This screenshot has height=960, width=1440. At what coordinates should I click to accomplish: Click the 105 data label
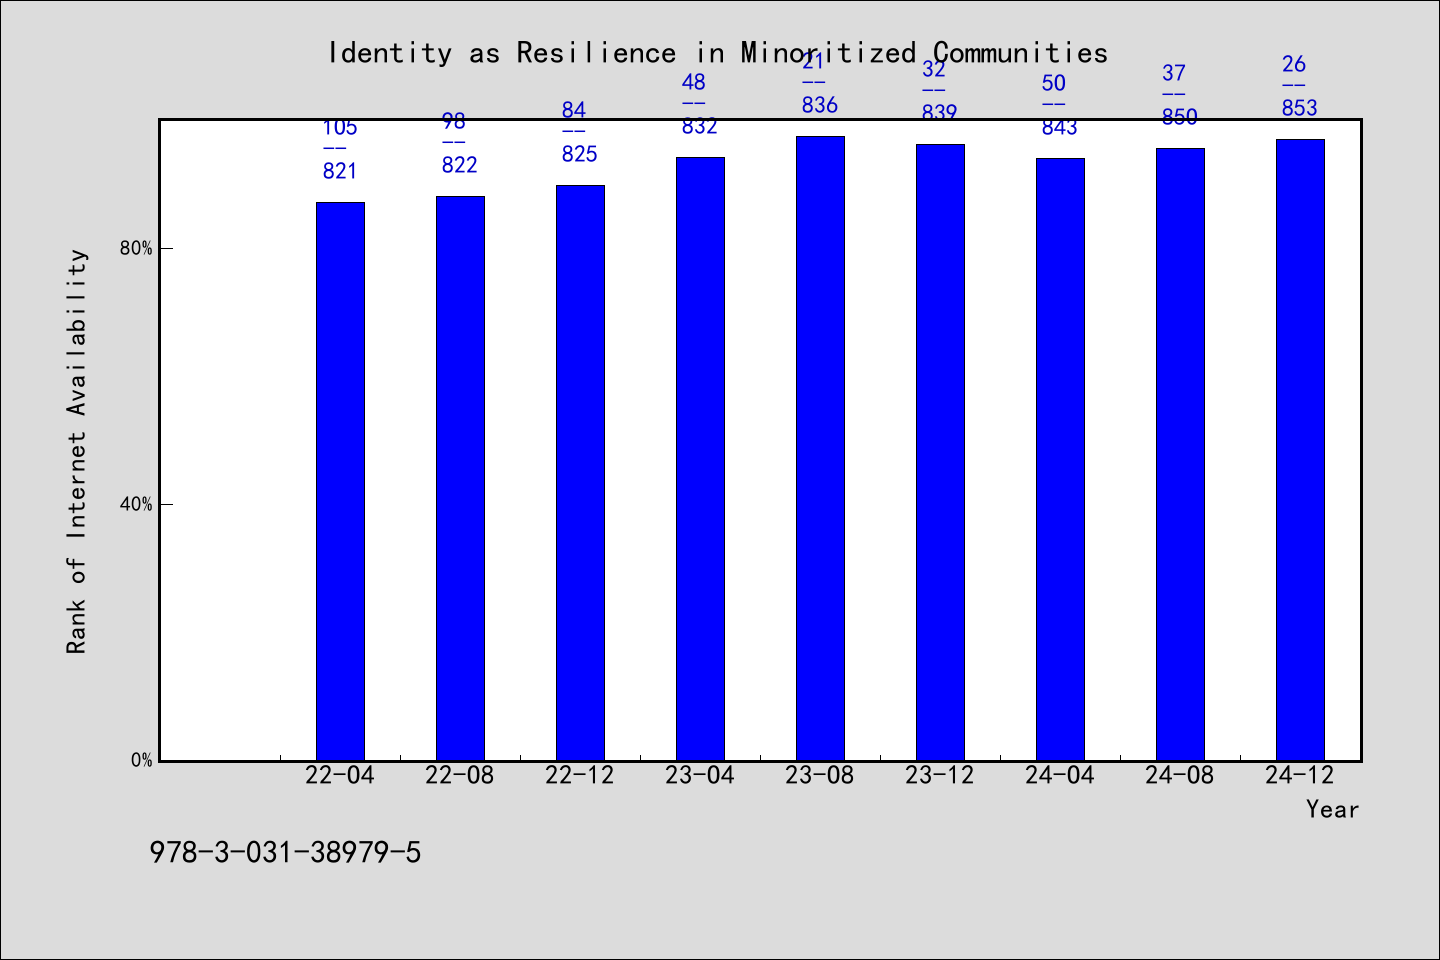coord(340,127)
